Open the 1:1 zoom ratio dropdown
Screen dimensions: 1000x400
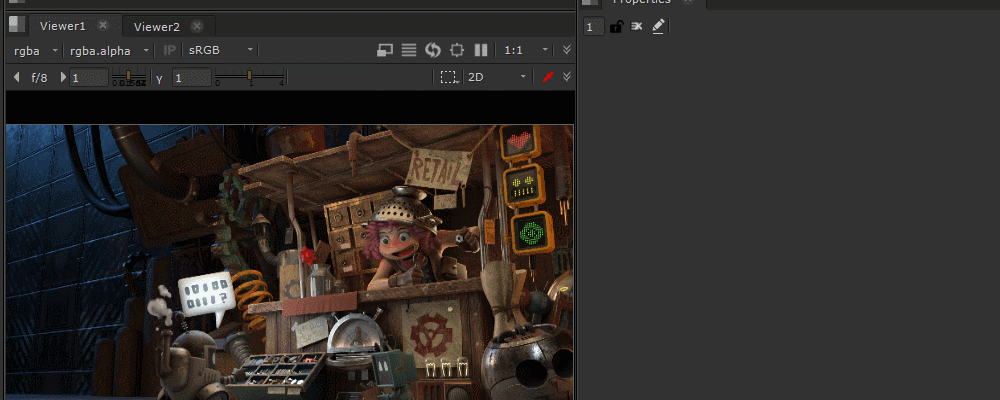pos(526,50)
